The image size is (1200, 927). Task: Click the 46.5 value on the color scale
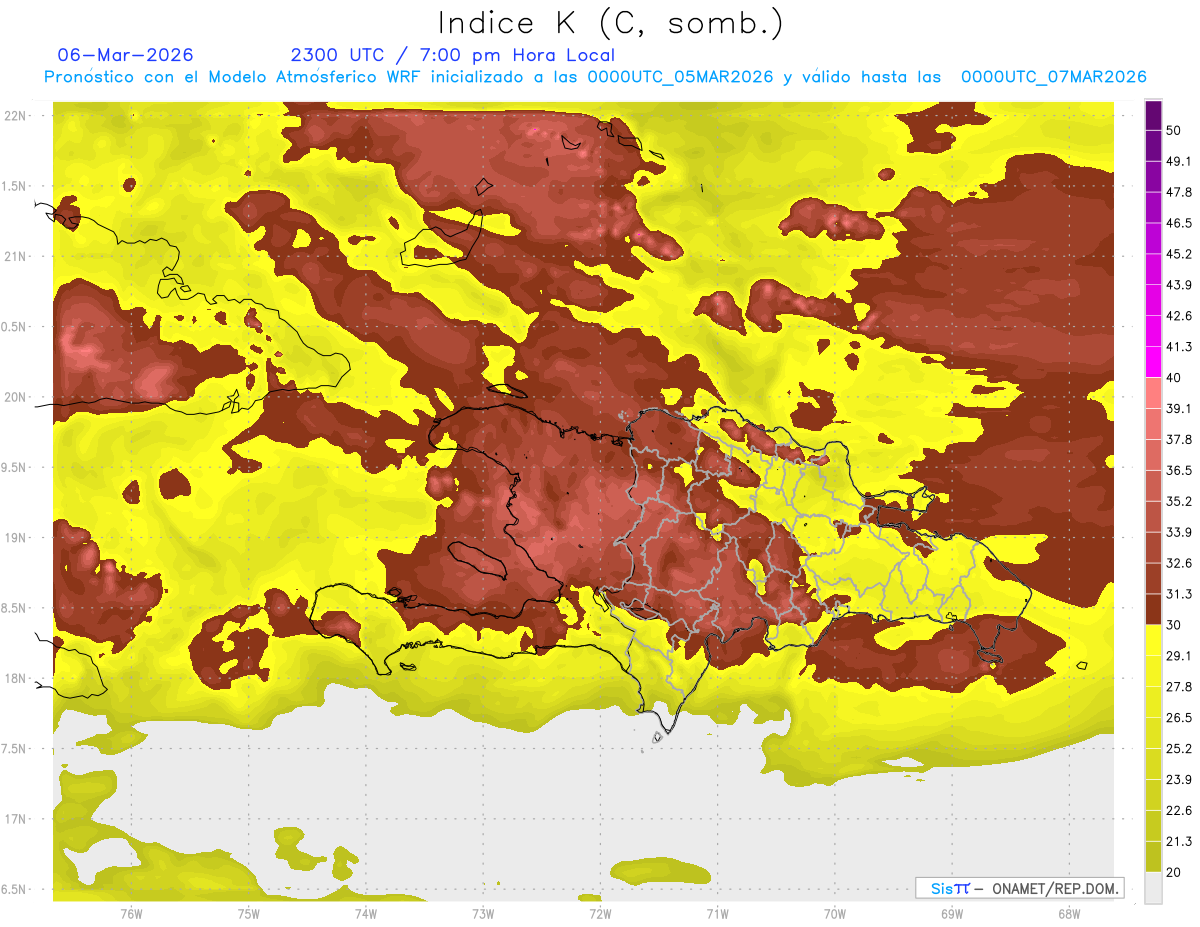(x=1179, y=223)
